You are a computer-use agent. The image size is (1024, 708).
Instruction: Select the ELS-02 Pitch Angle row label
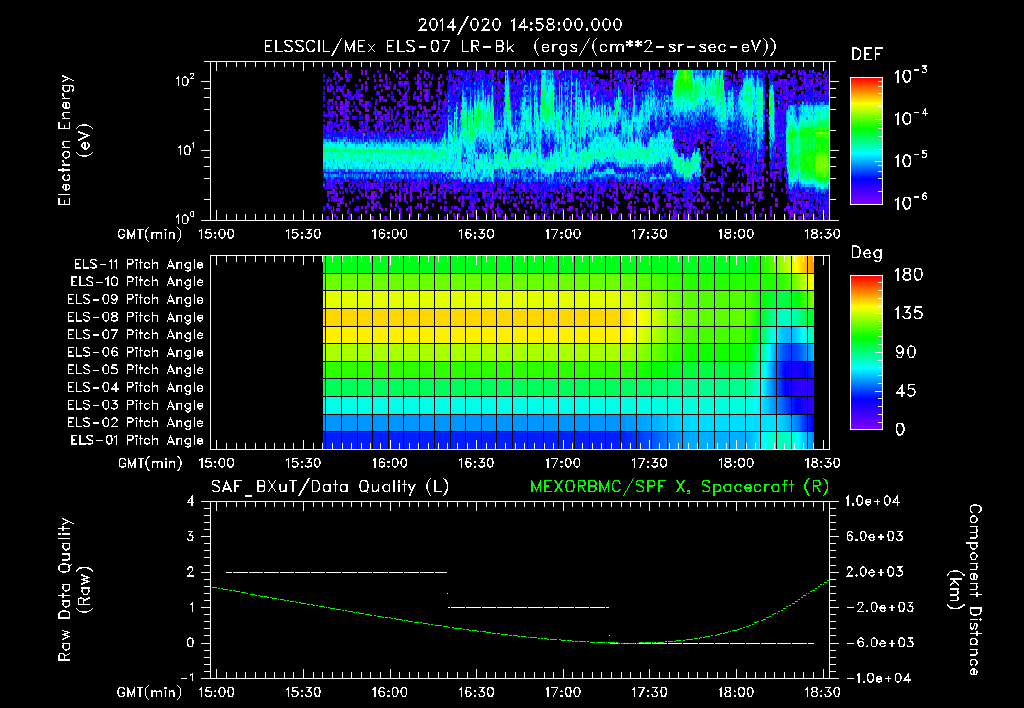pos(136,423)
